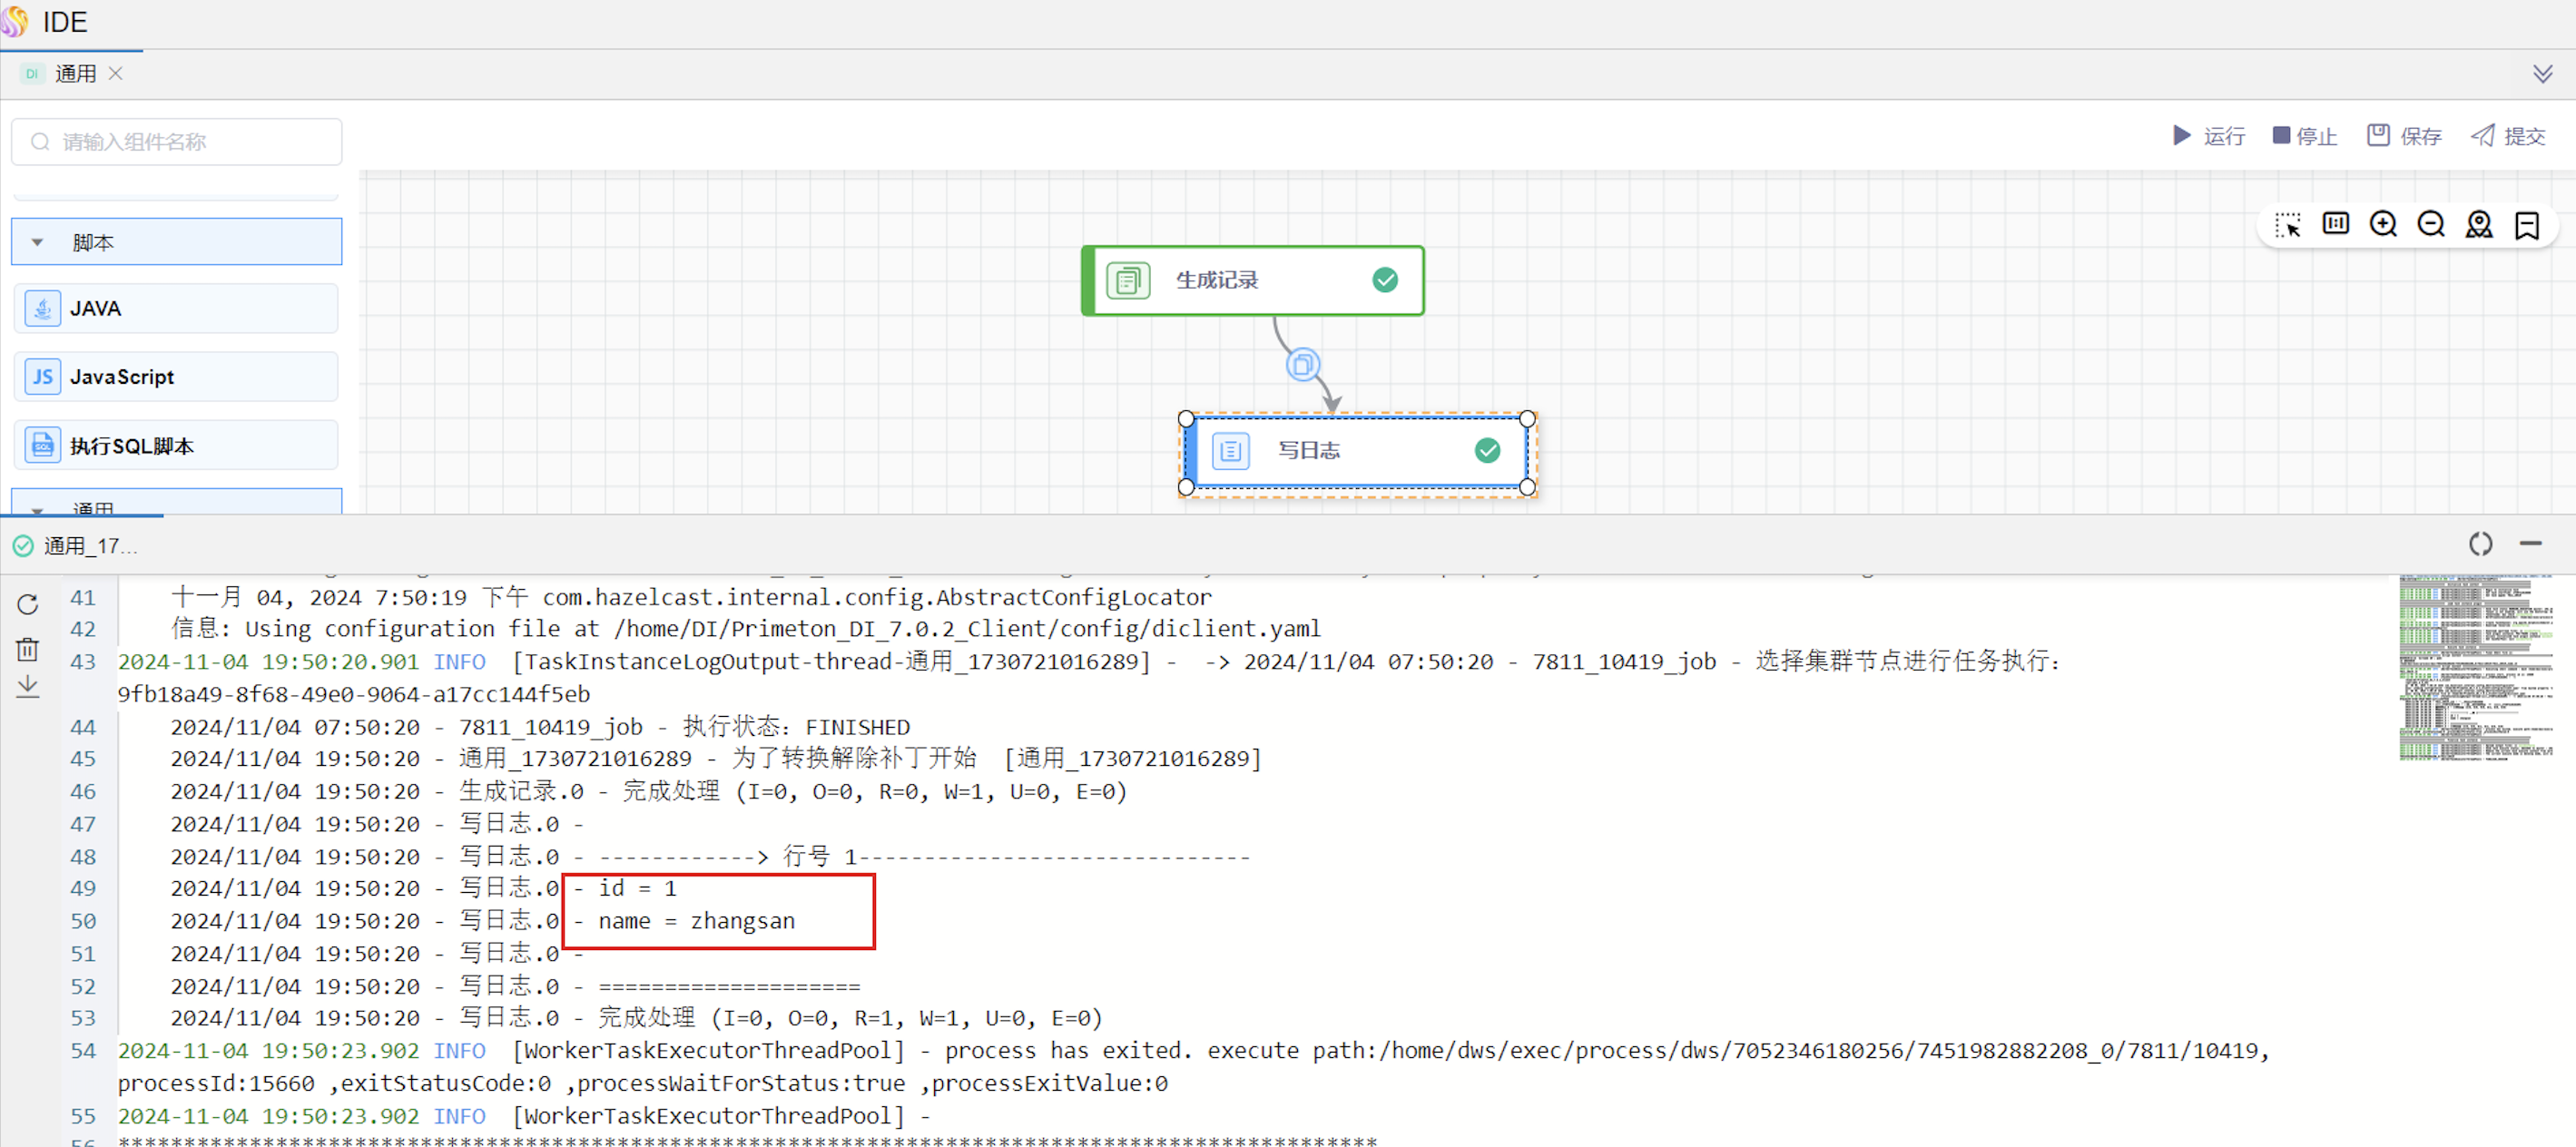This screenshot has height=1147, width=2576.
Task: Zoom in on the canvas
Action: click(2383, 224)
